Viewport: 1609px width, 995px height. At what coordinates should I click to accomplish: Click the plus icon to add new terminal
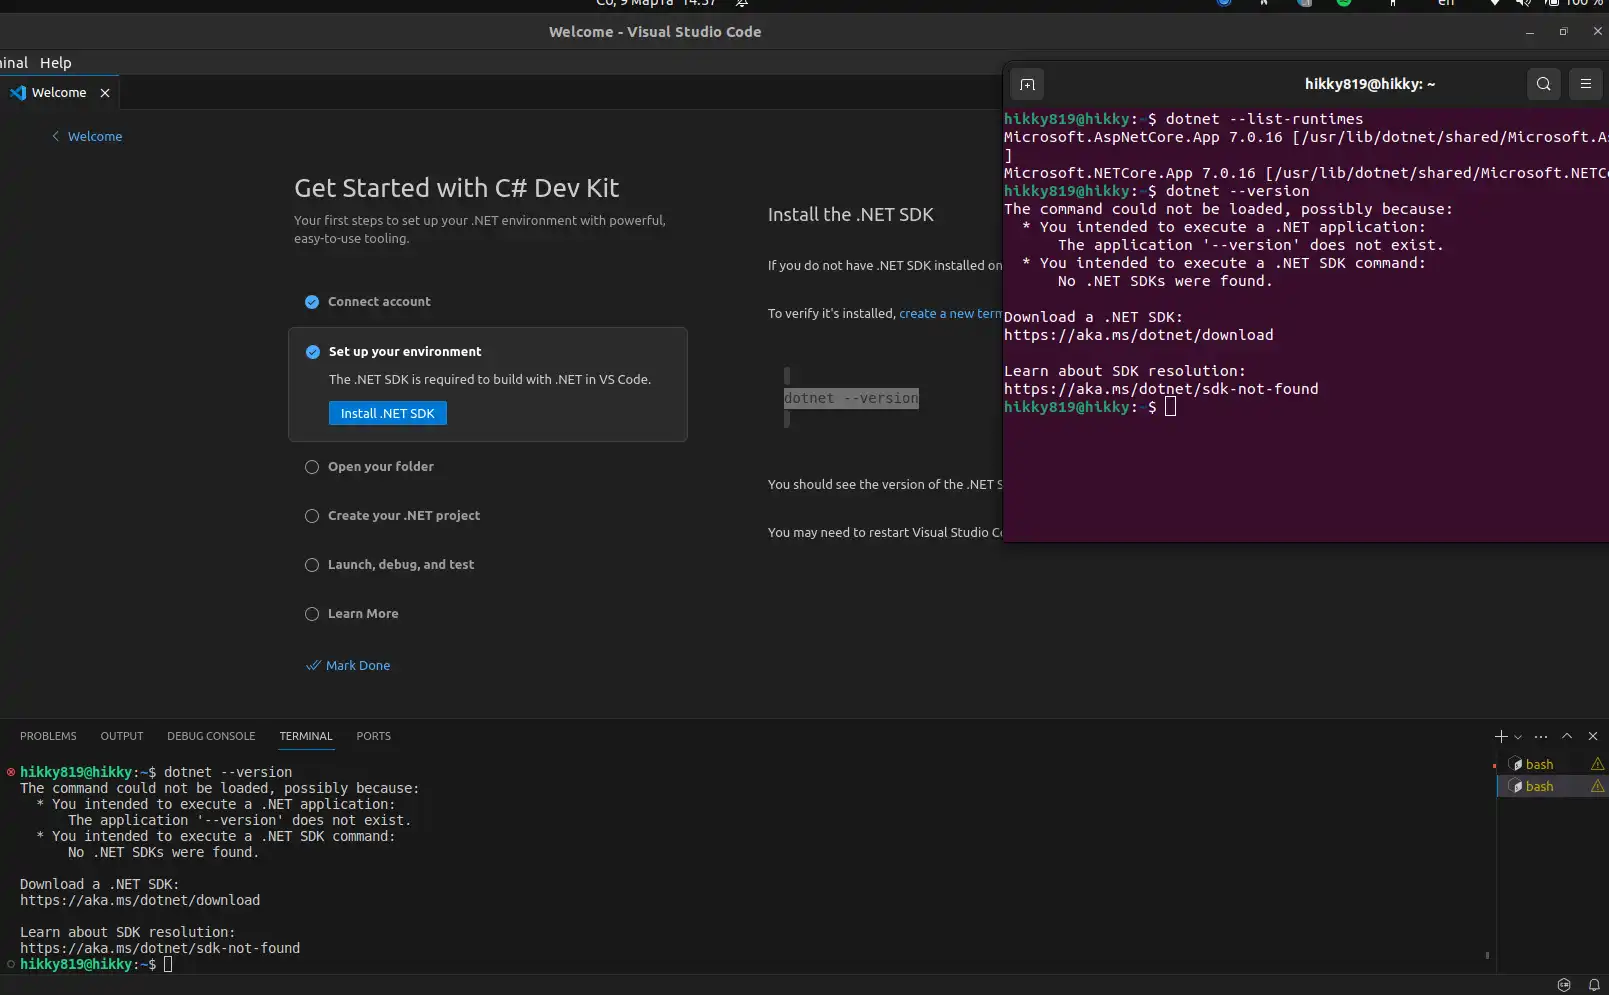click(x=1501, y=736)
